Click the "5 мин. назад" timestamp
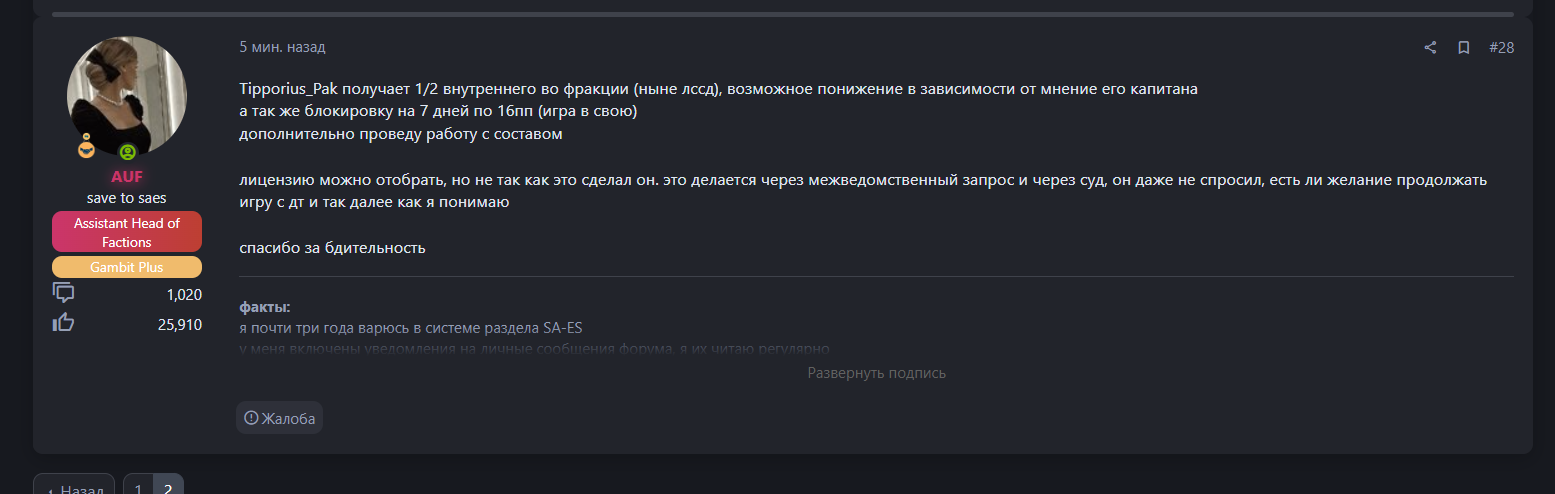This screenshot has height=494, width=1555. point(282,47)
